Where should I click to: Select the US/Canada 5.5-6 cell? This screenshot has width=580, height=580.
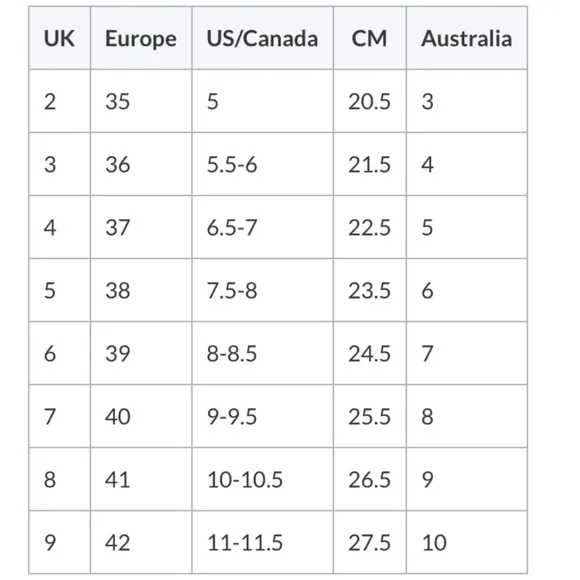[x=263, y=164]
